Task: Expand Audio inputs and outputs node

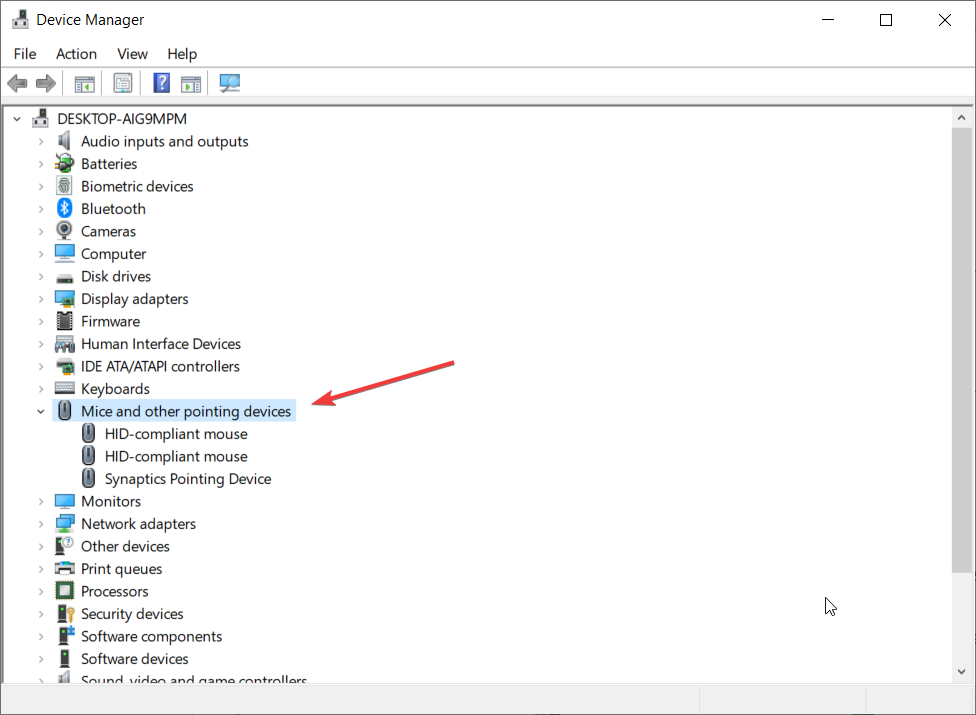Action: (41, 142)
